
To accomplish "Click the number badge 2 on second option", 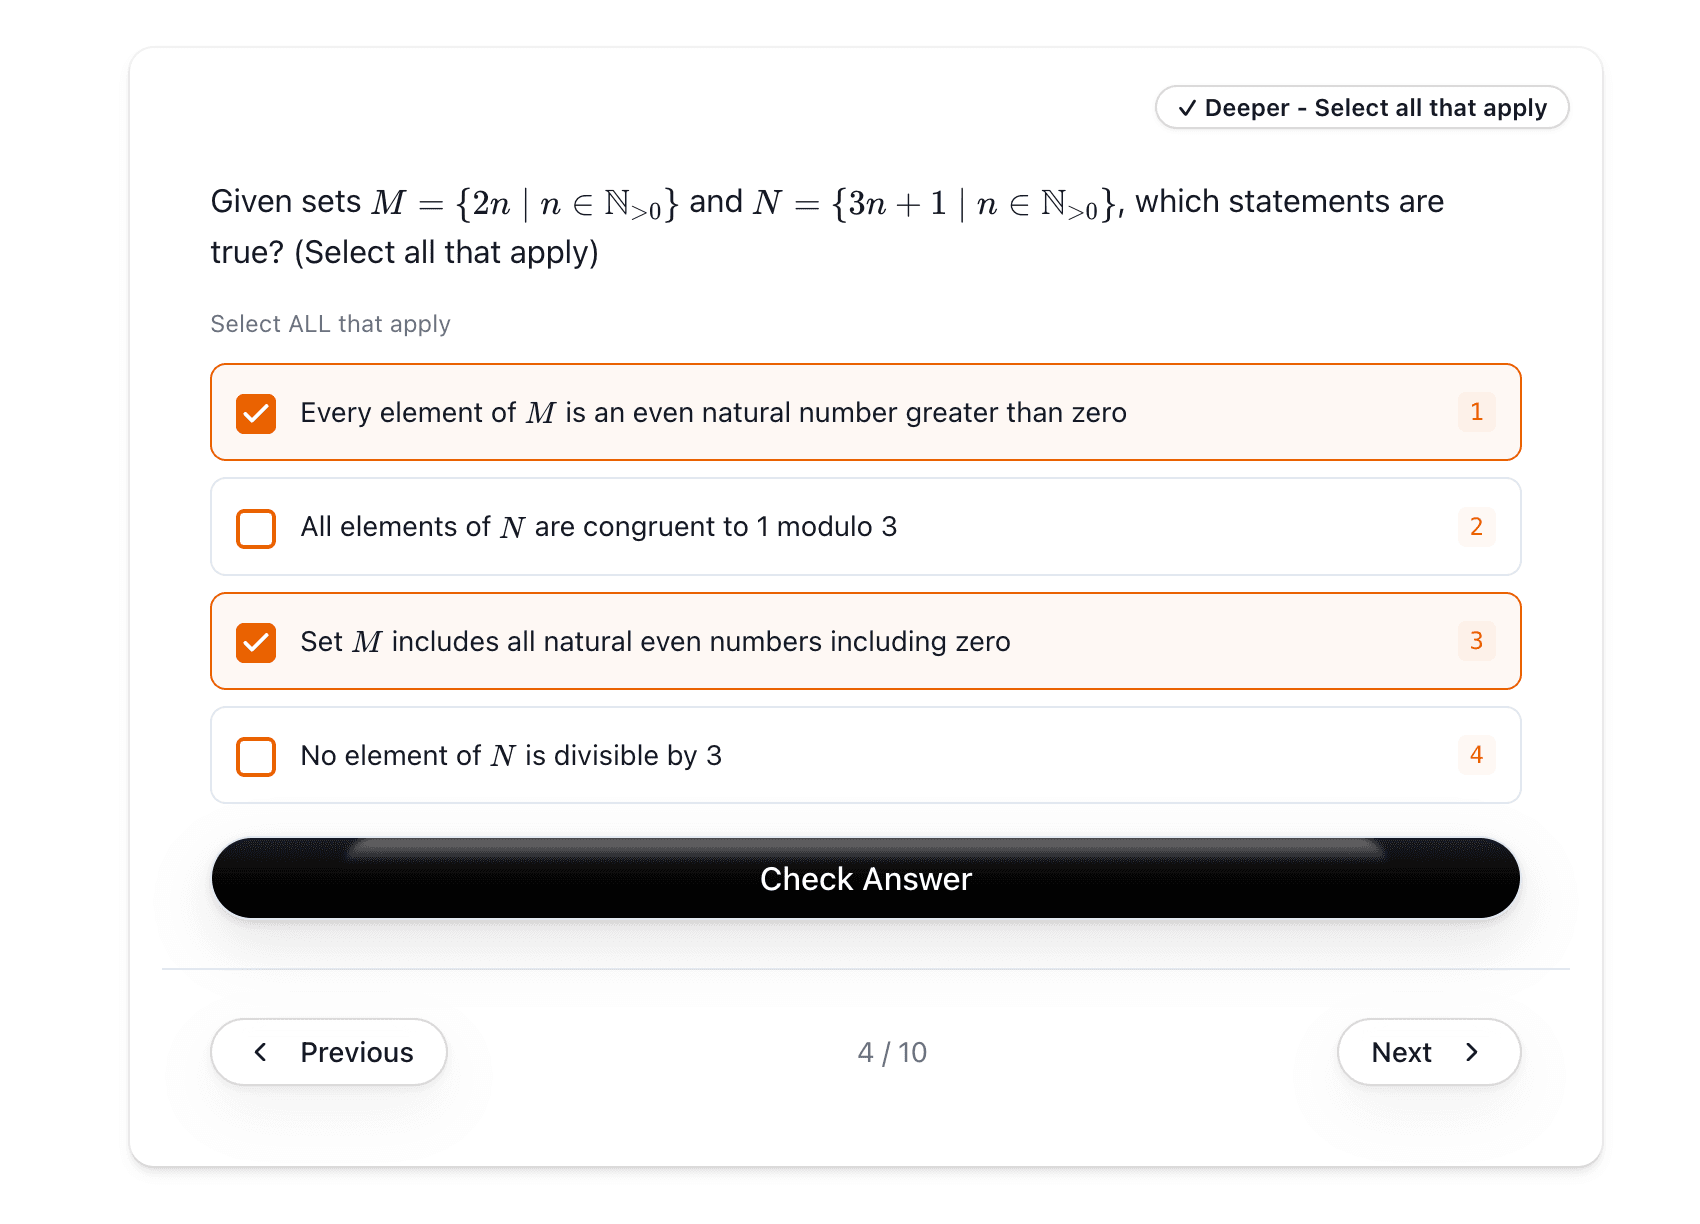I will (1476, 527).
